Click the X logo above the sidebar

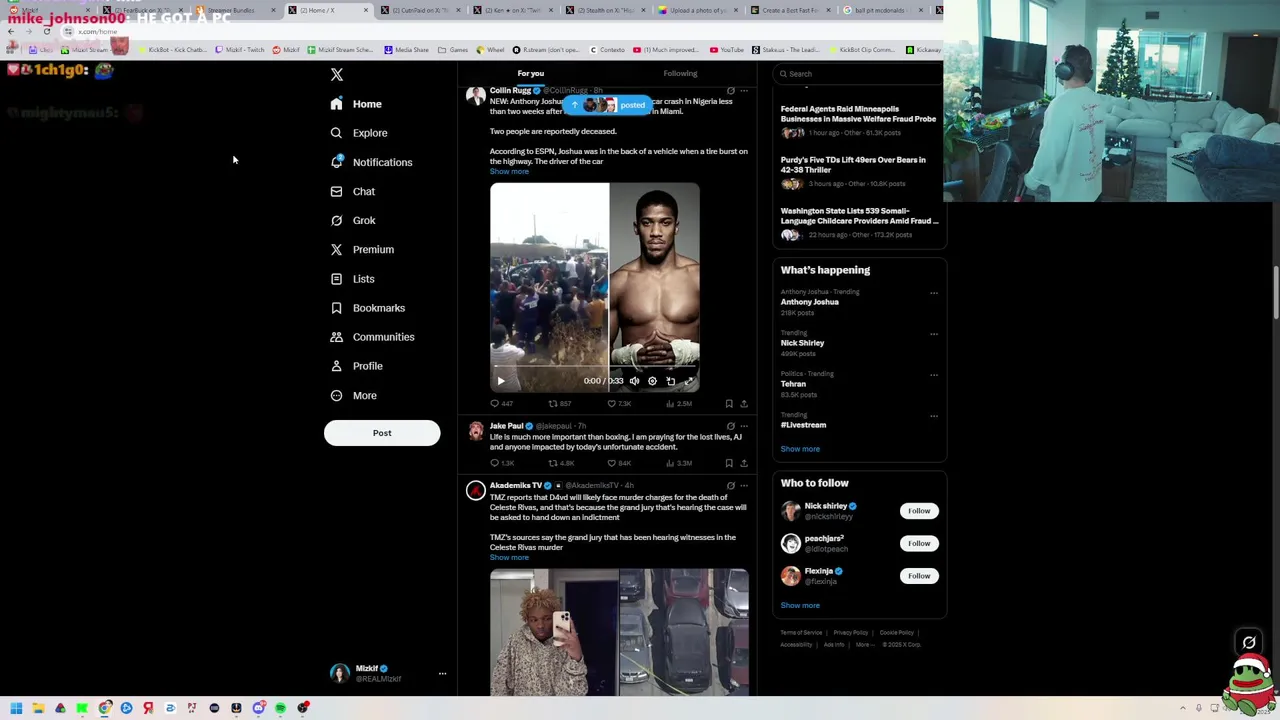click(x=337, y=75)
